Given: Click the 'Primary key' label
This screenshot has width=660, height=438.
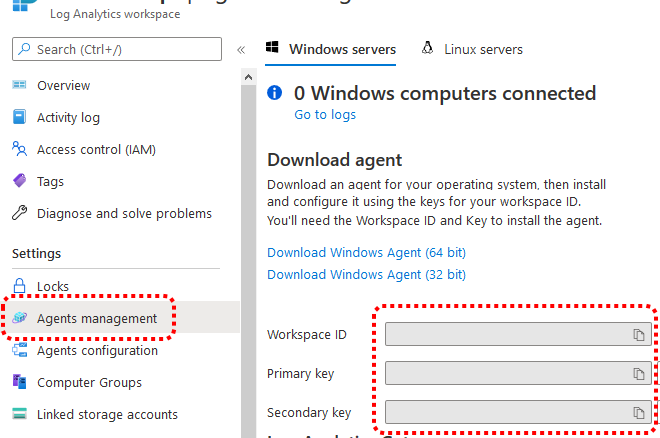Looking at the screenshot, I should point(301,374).
